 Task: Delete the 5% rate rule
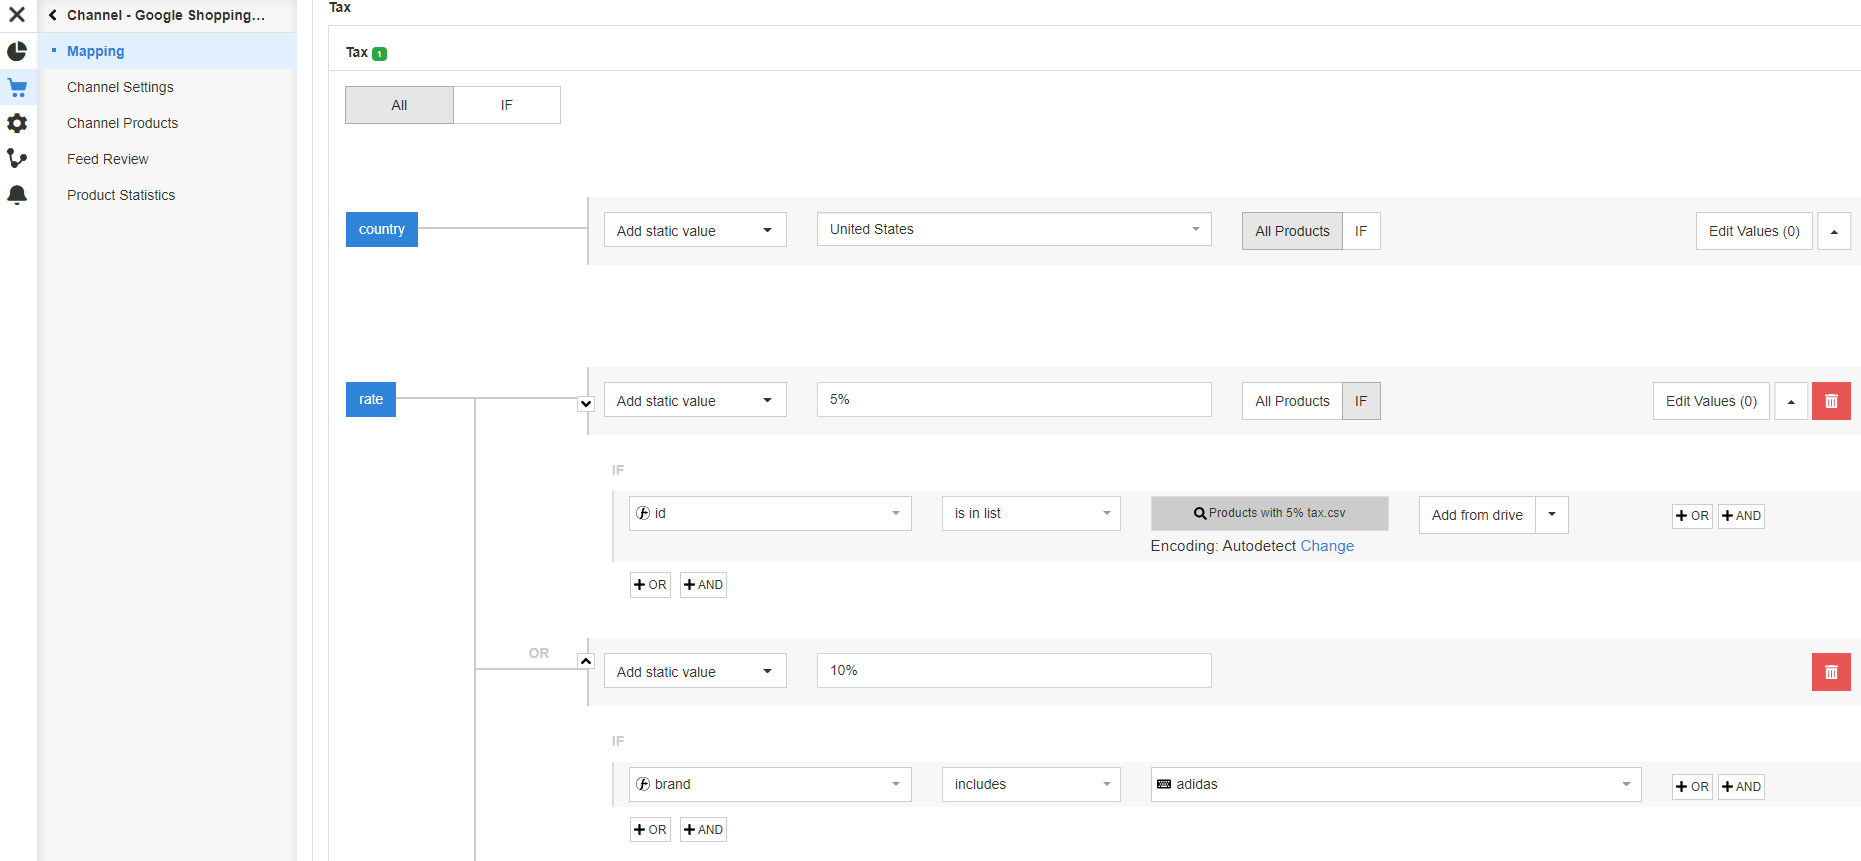click(x=1831, y=401)
